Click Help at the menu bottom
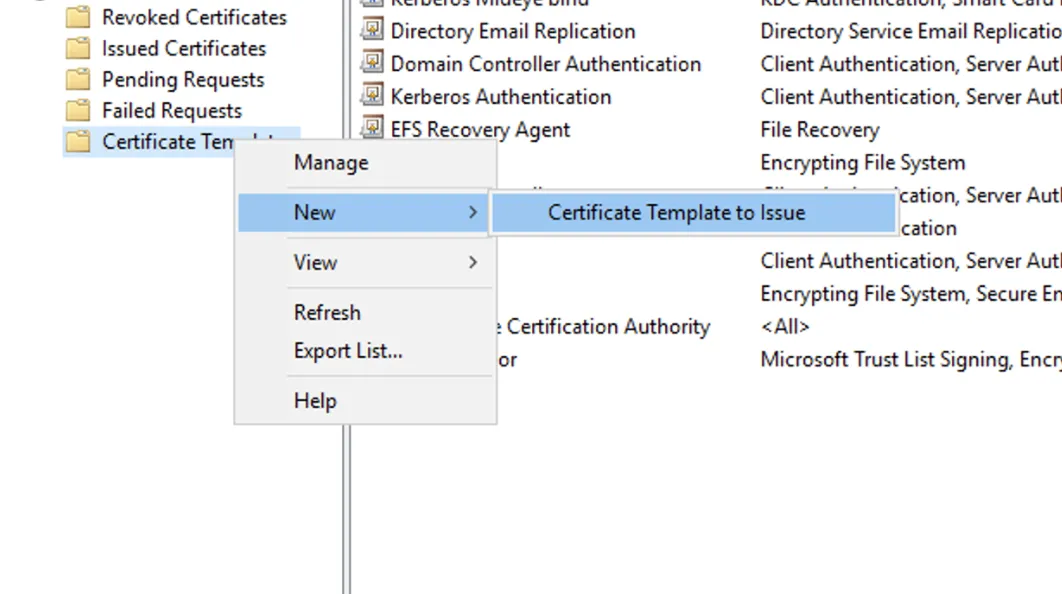Viewport: 1062px width, 594px height. coord(315,400)
